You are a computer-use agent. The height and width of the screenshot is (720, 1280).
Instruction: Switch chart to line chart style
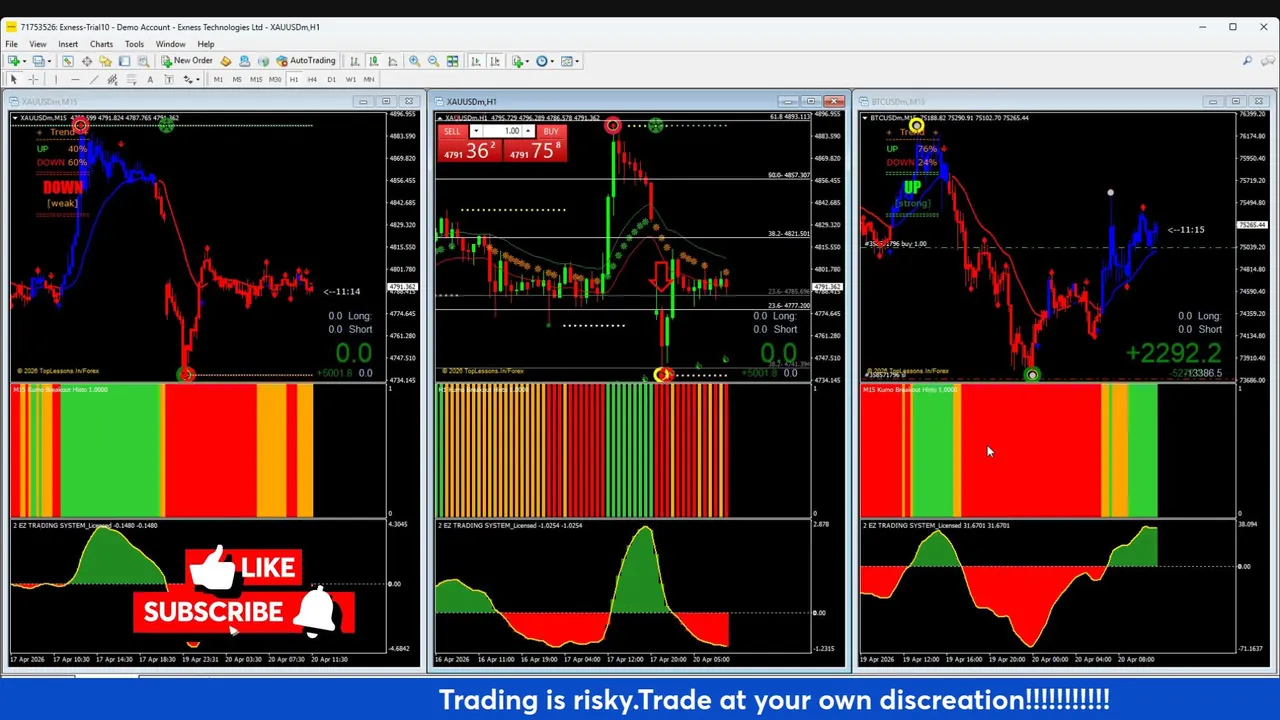(393, 61)
